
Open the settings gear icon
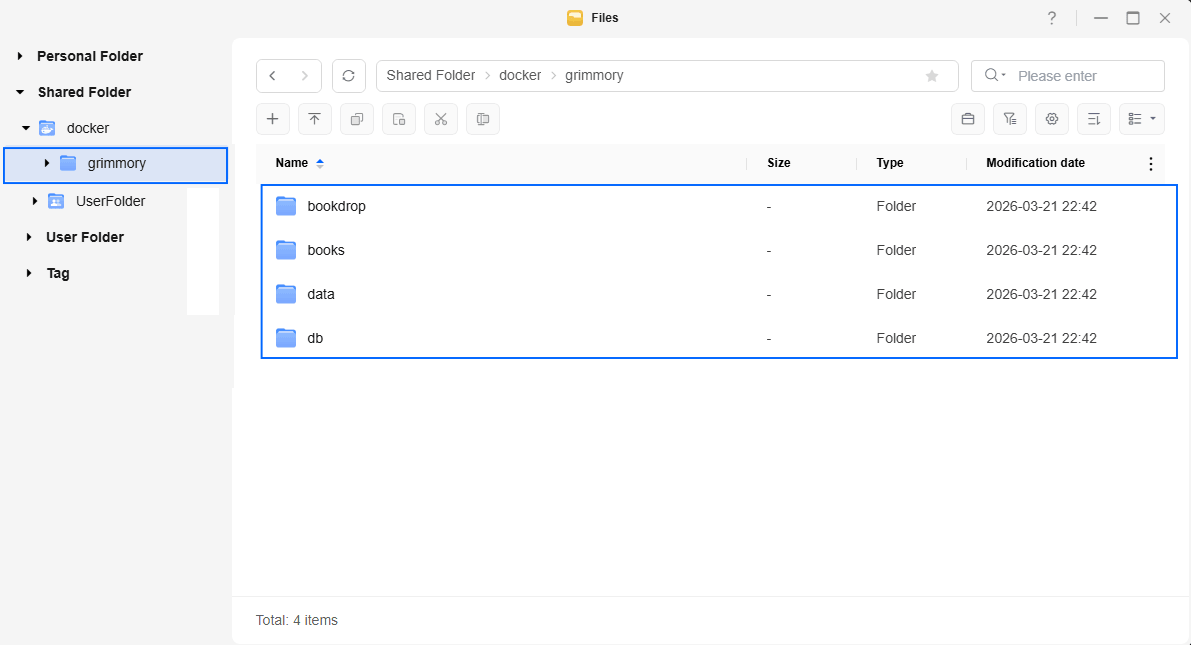point(1052,119)
